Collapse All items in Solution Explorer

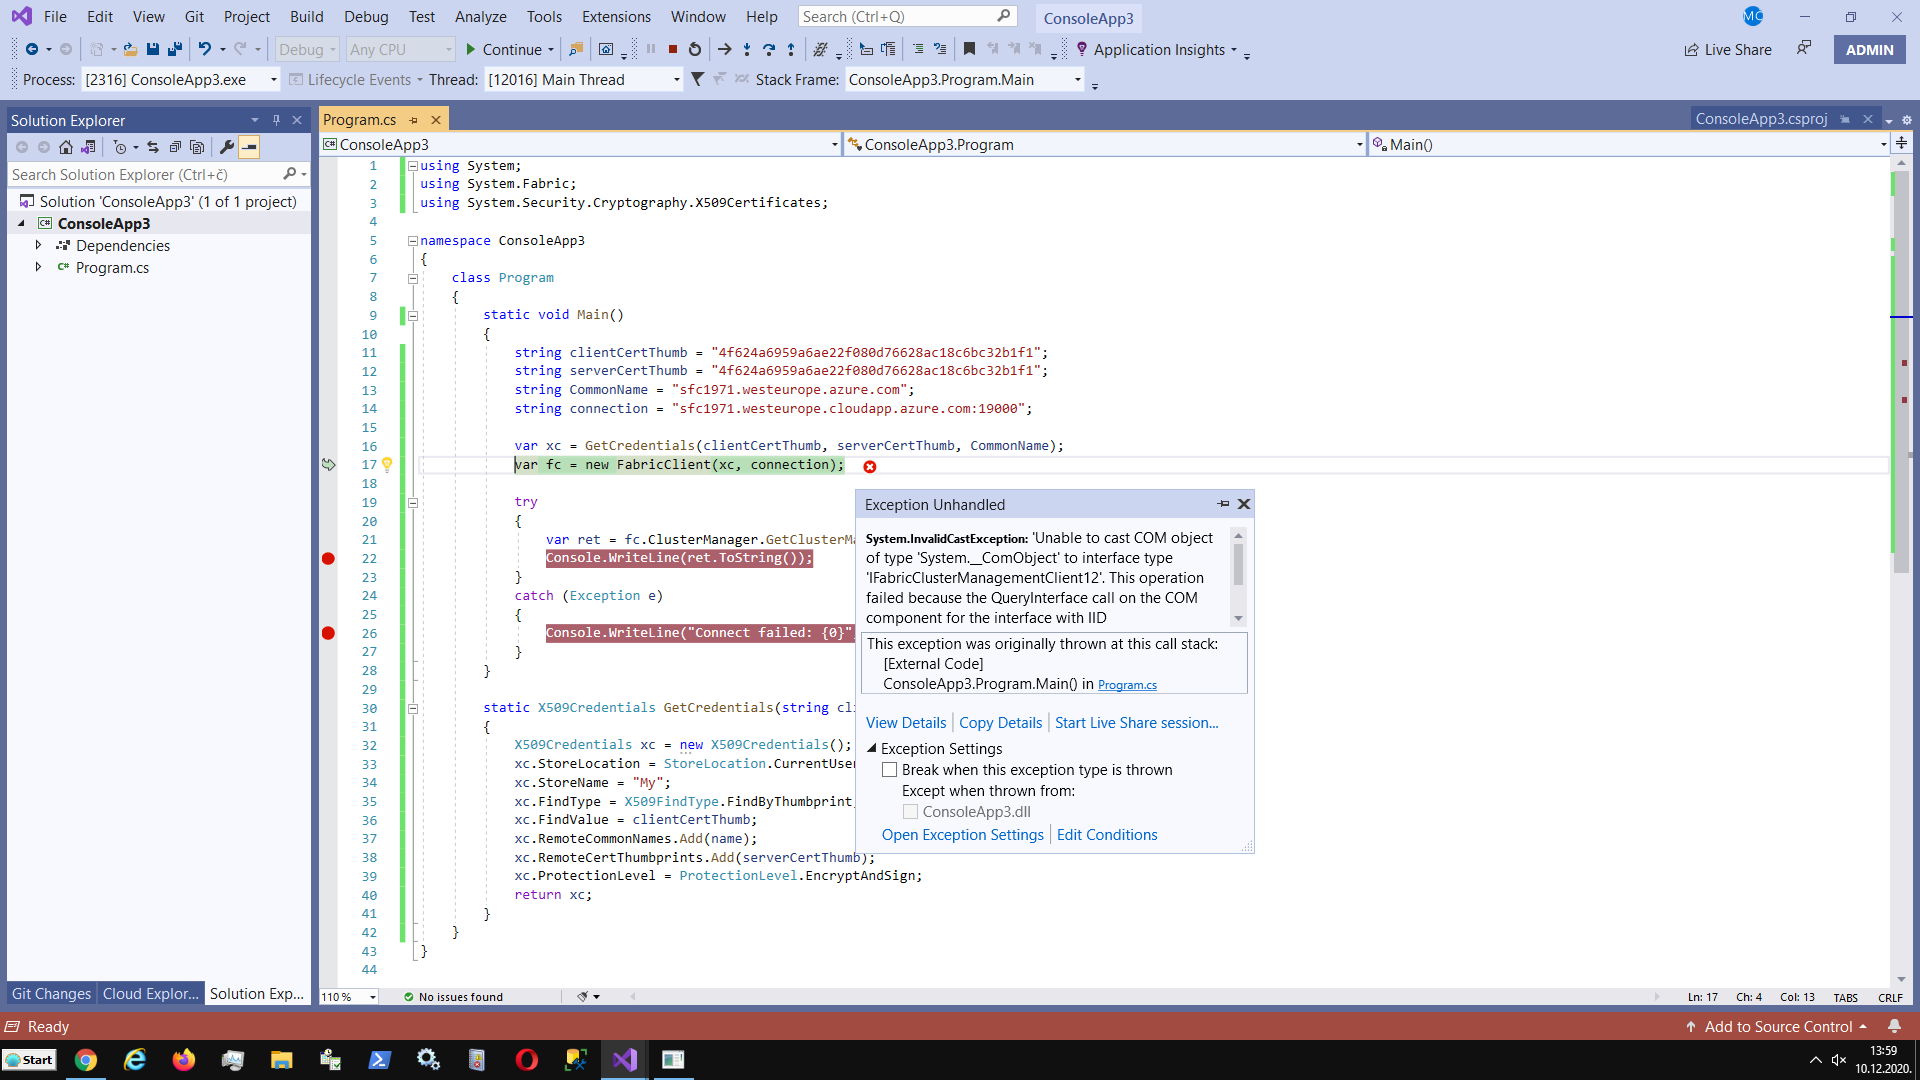click(177, 146)
